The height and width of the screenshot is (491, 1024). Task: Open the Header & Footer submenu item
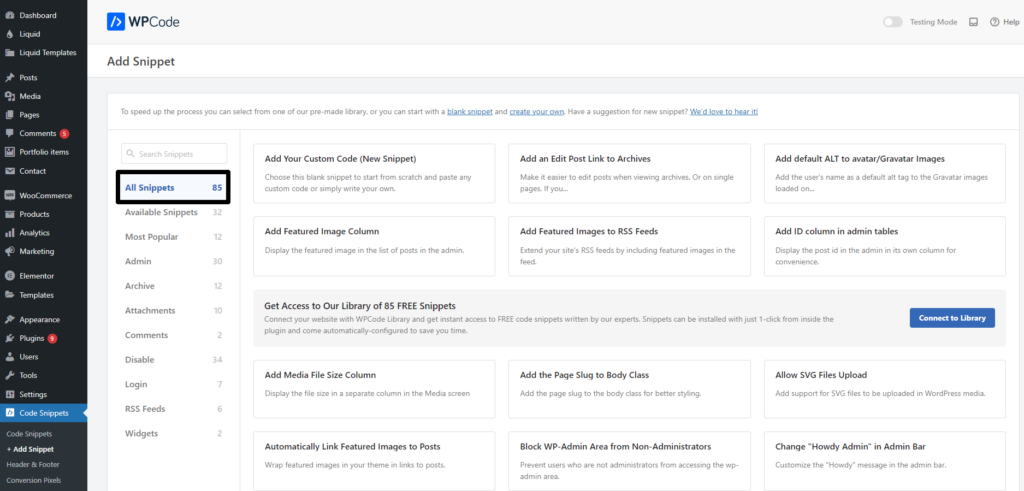click(33, 464)
